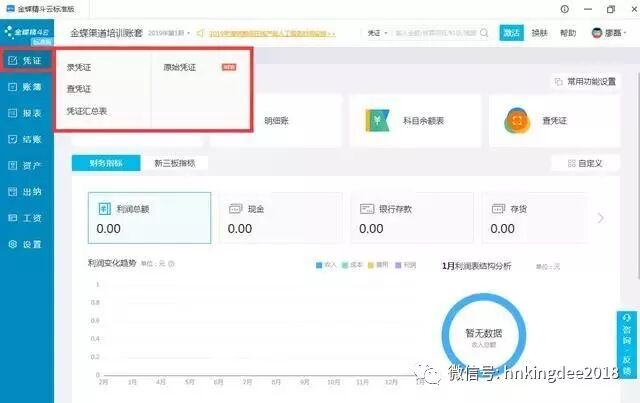The width and height of the screenshot is (640, 403).
Task: Open the yellow announcement link
Action: coord(272,33)
